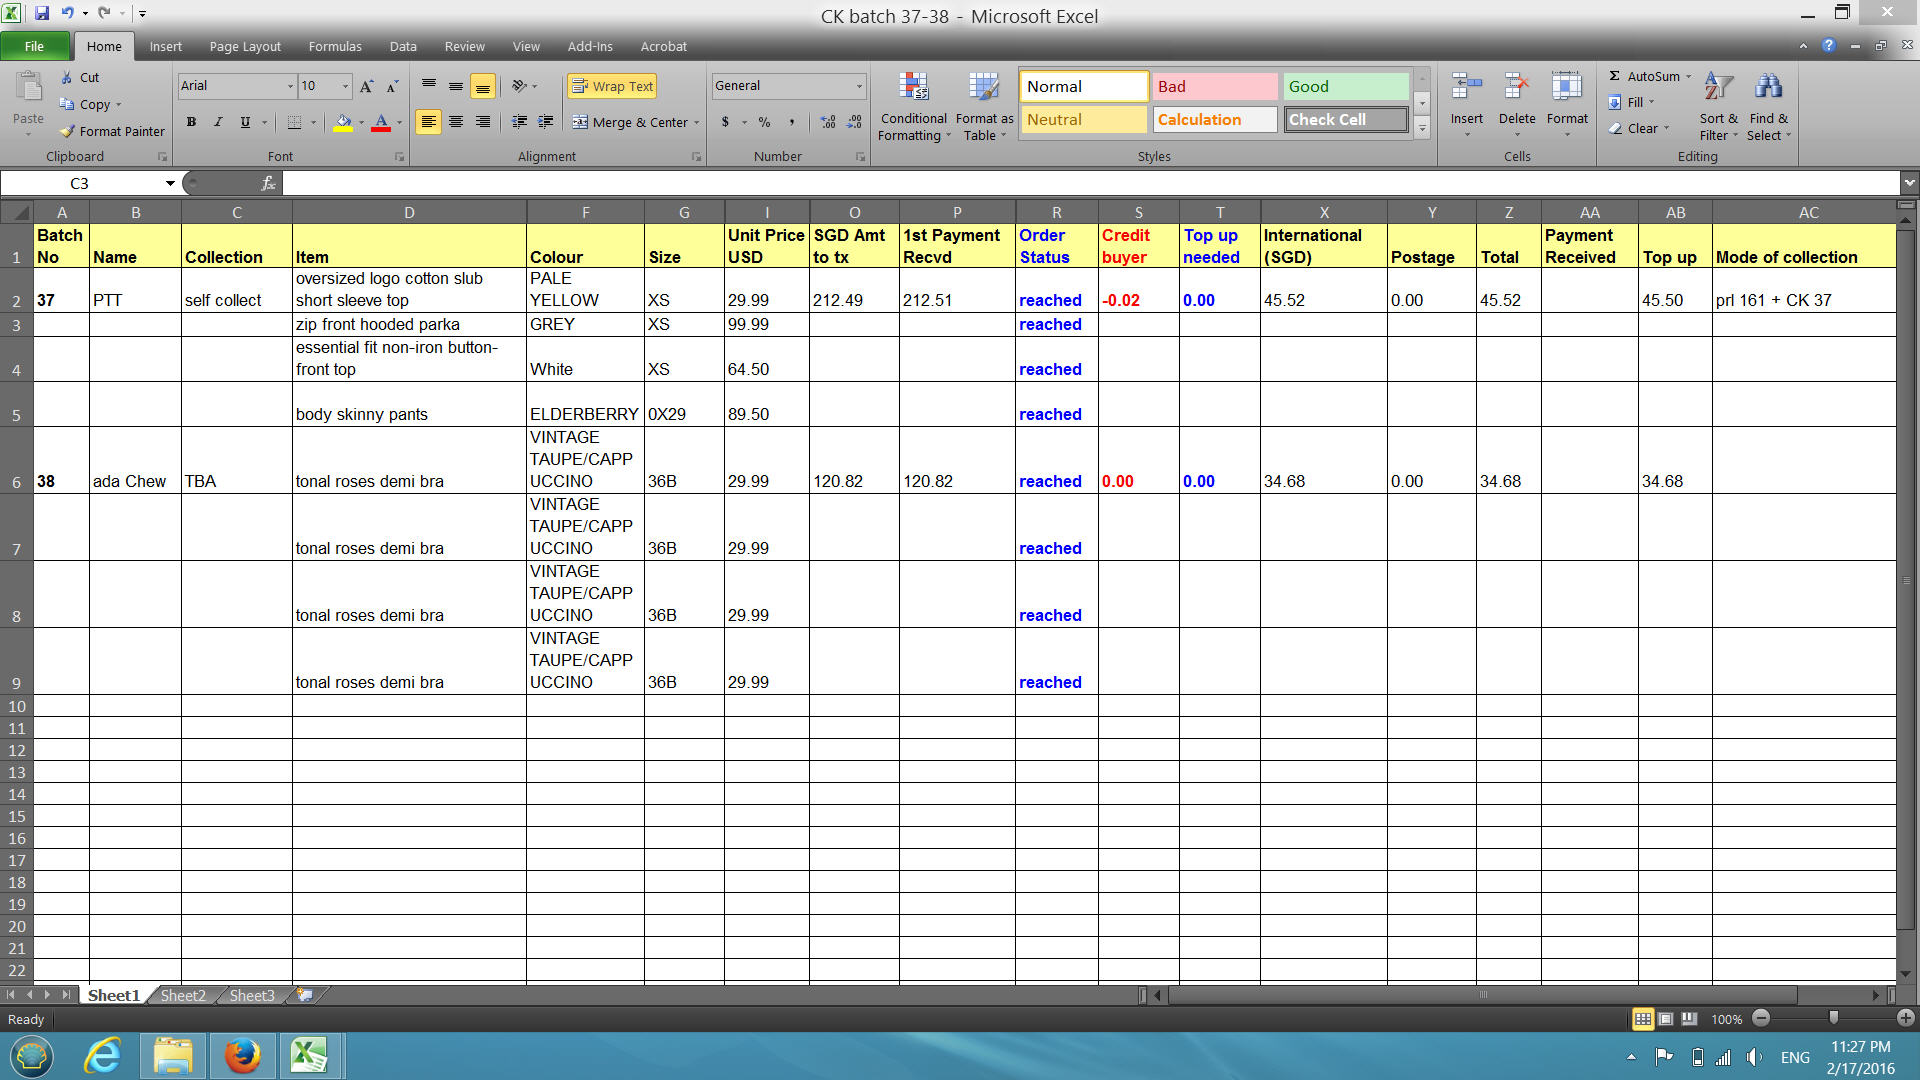Toggle Bold formatting
Viewport: 1920px width, 1080px height.
[x=191, y=122]
